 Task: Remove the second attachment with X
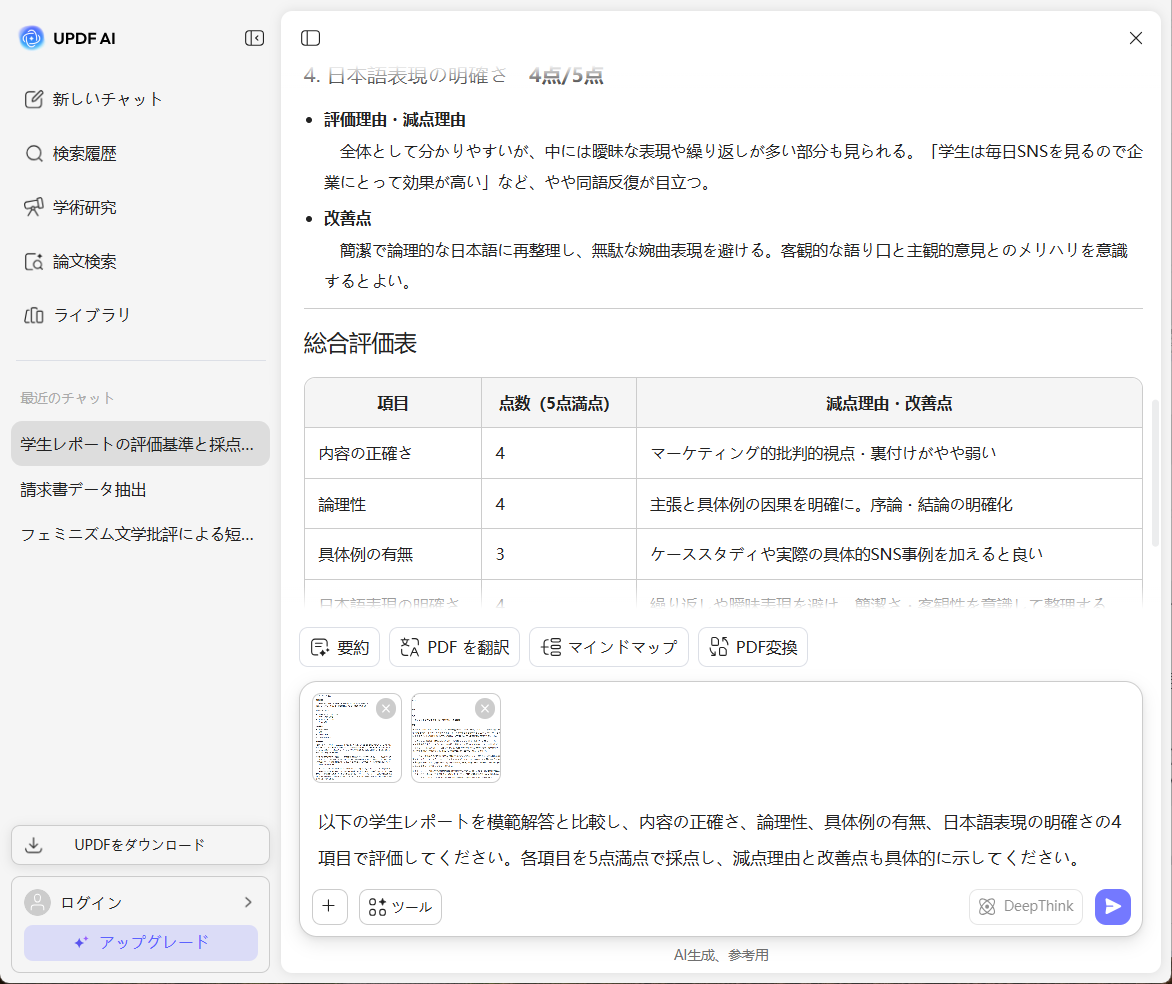coord(485,708)
